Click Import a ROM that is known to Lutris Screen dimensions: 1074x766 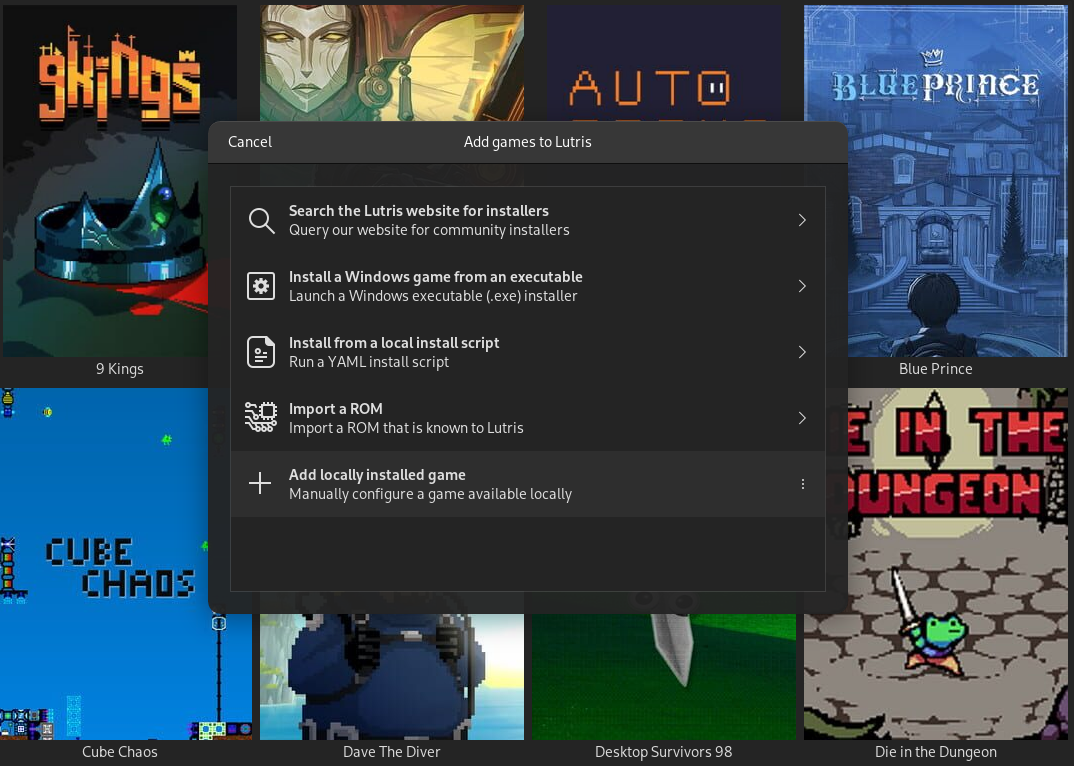click(405, 428)
